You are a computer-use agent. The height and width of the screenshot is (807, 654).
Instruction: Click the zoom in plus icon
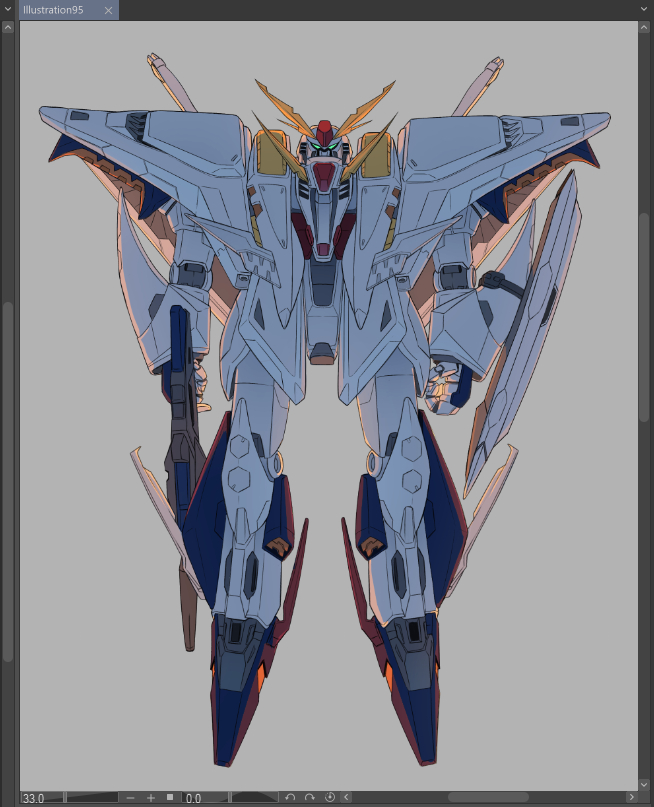151,798
